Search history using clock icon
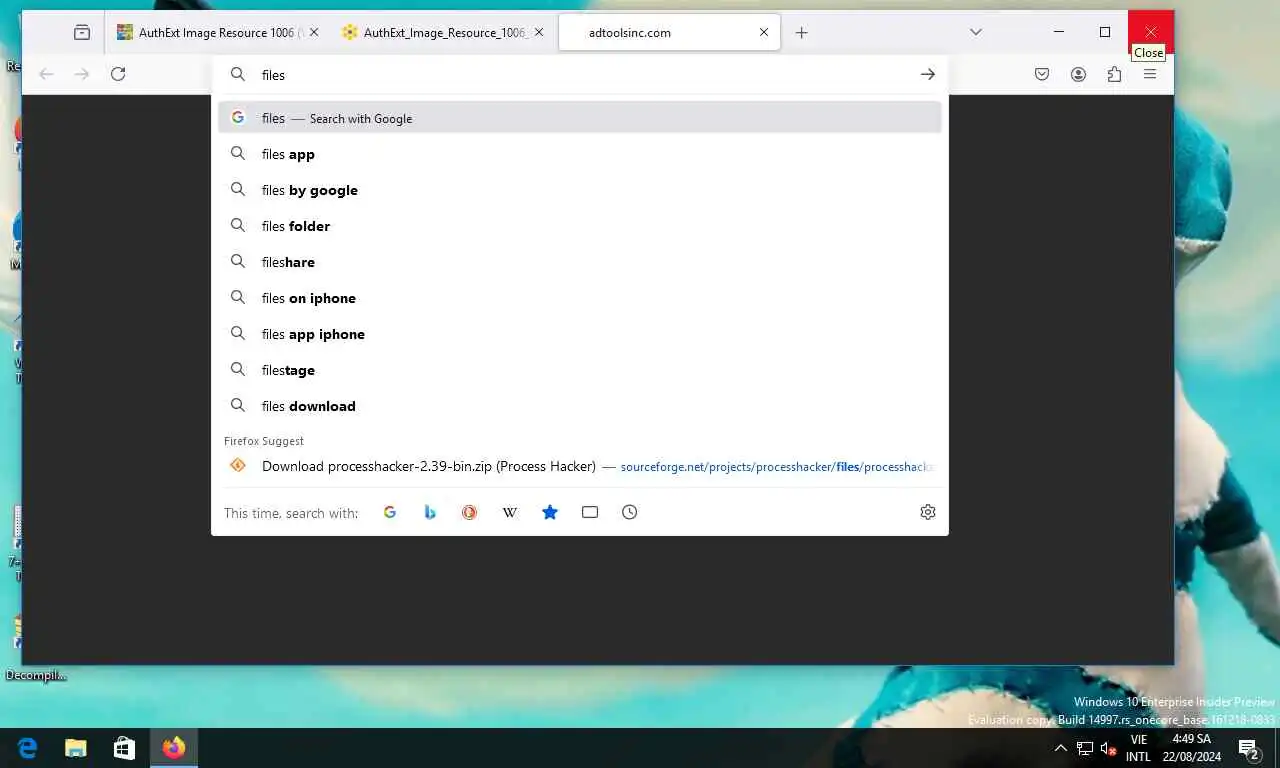 (629, 512)
